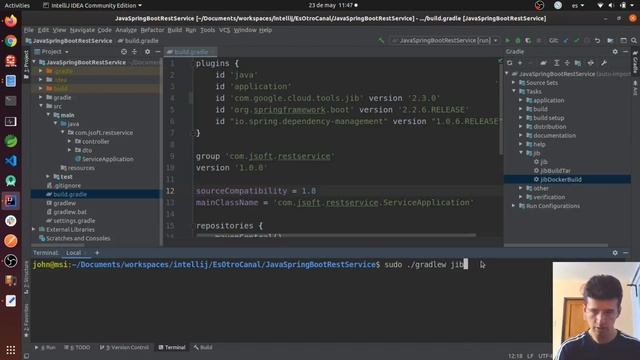The width and height of the screenshot is (640, 360).
Task: Open Visual Studio Code from the dock
Action: (11, 161)
